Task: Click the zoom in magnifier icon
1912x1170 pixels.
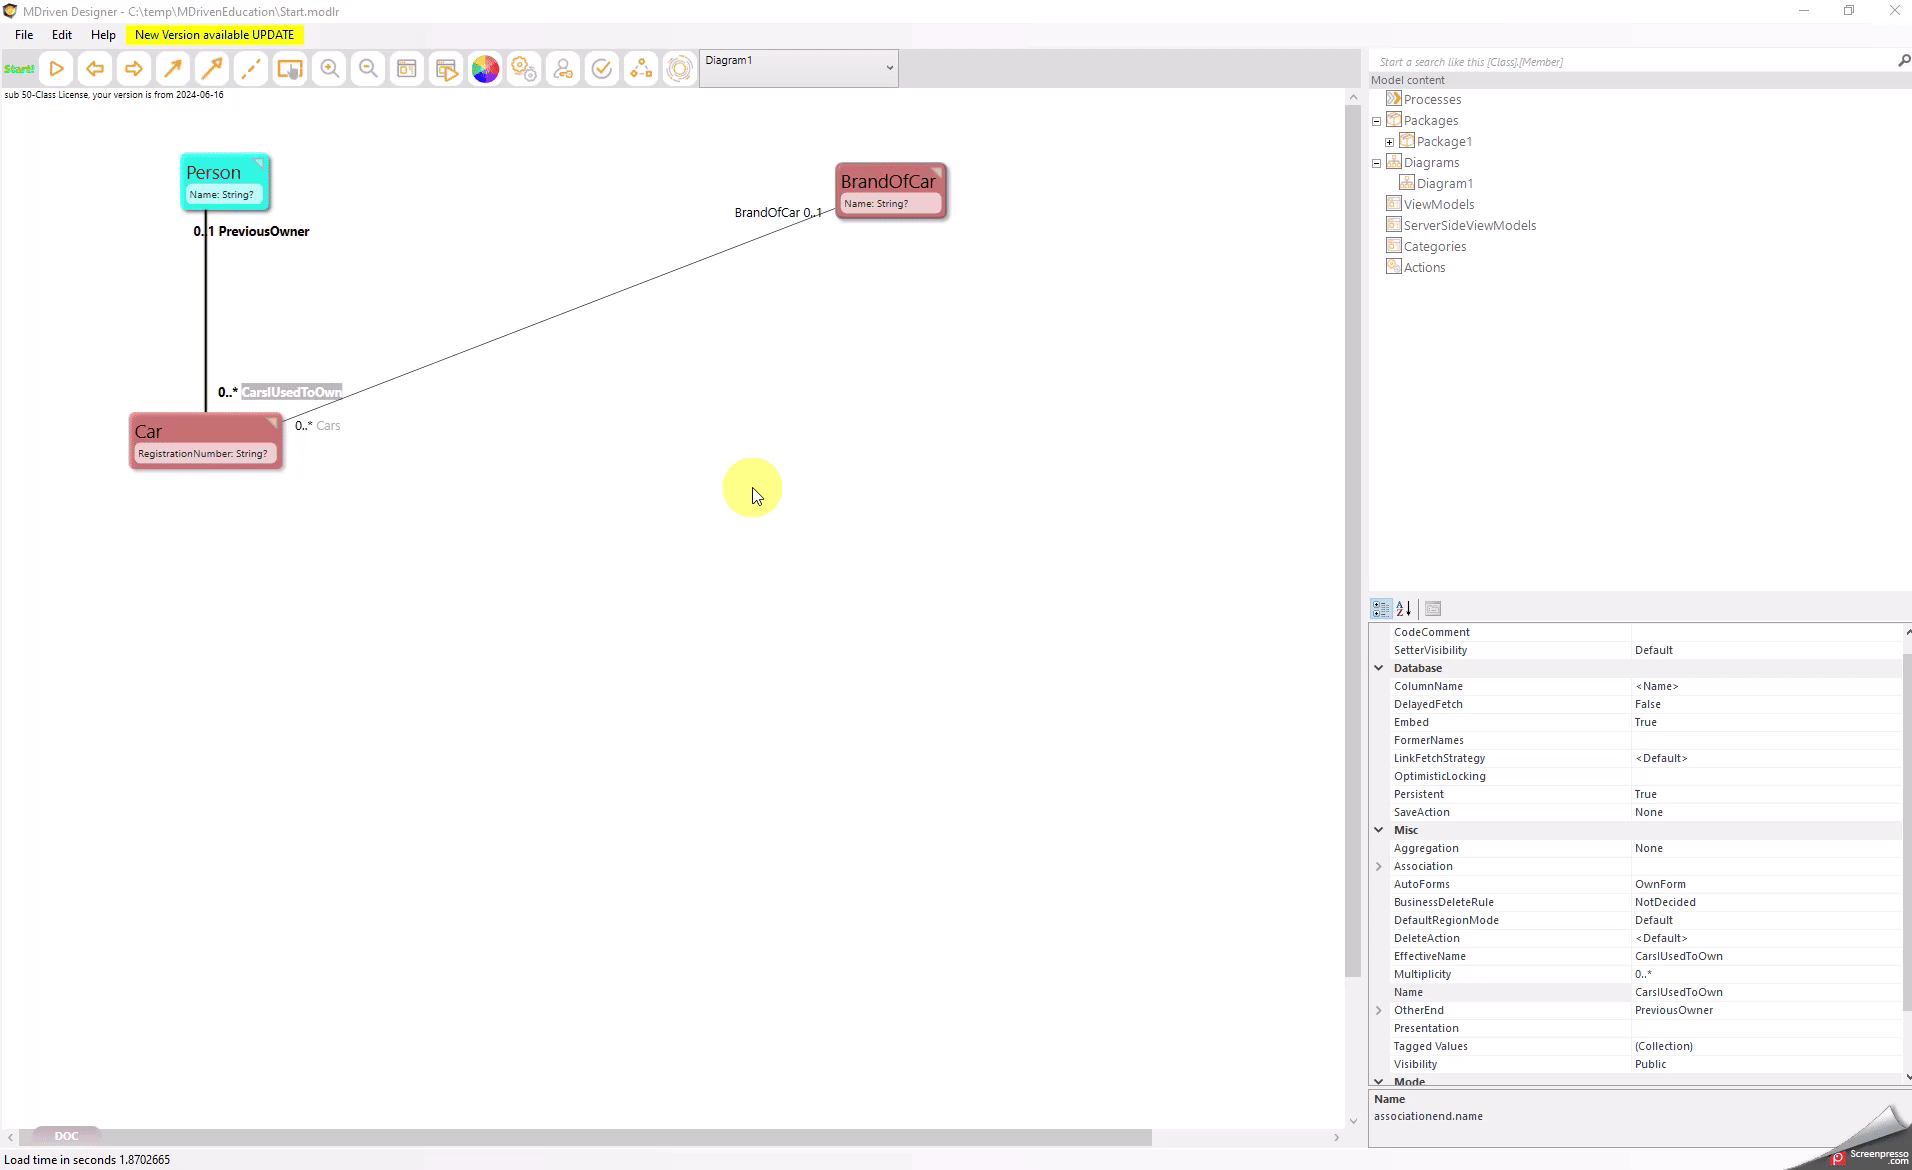Action: tap(329, 69)
